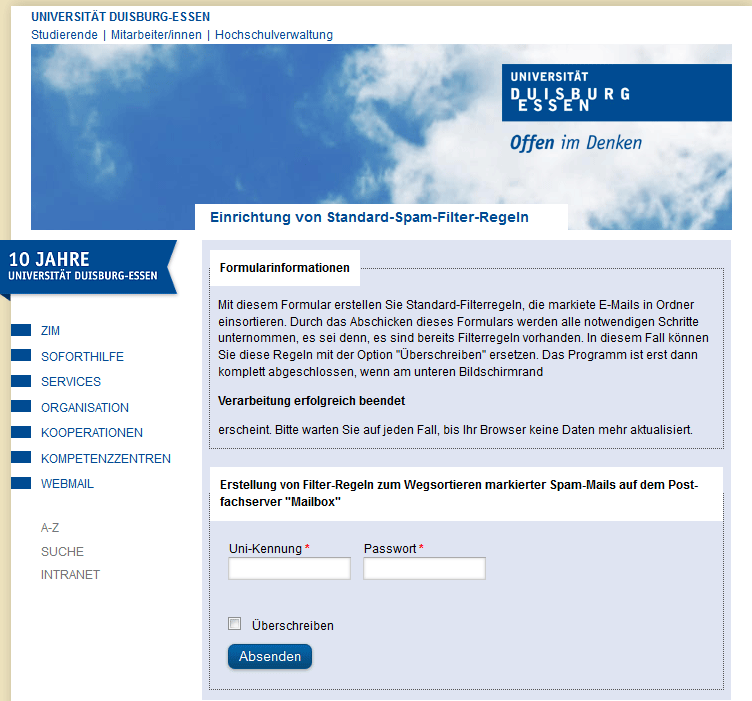The height and width of the screenshot is (701, 752).
Task: Navigate to Kooperationen section
Action: tap(92, 433)
